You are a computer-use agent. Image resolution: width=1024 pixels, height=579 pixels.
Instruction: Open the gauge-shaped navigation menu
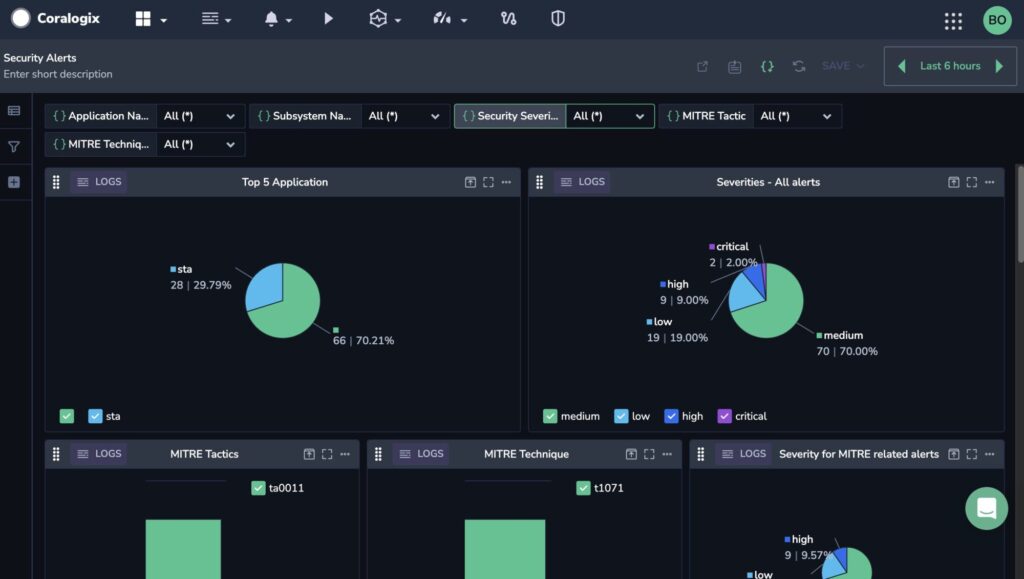click(x=449, y=19)
